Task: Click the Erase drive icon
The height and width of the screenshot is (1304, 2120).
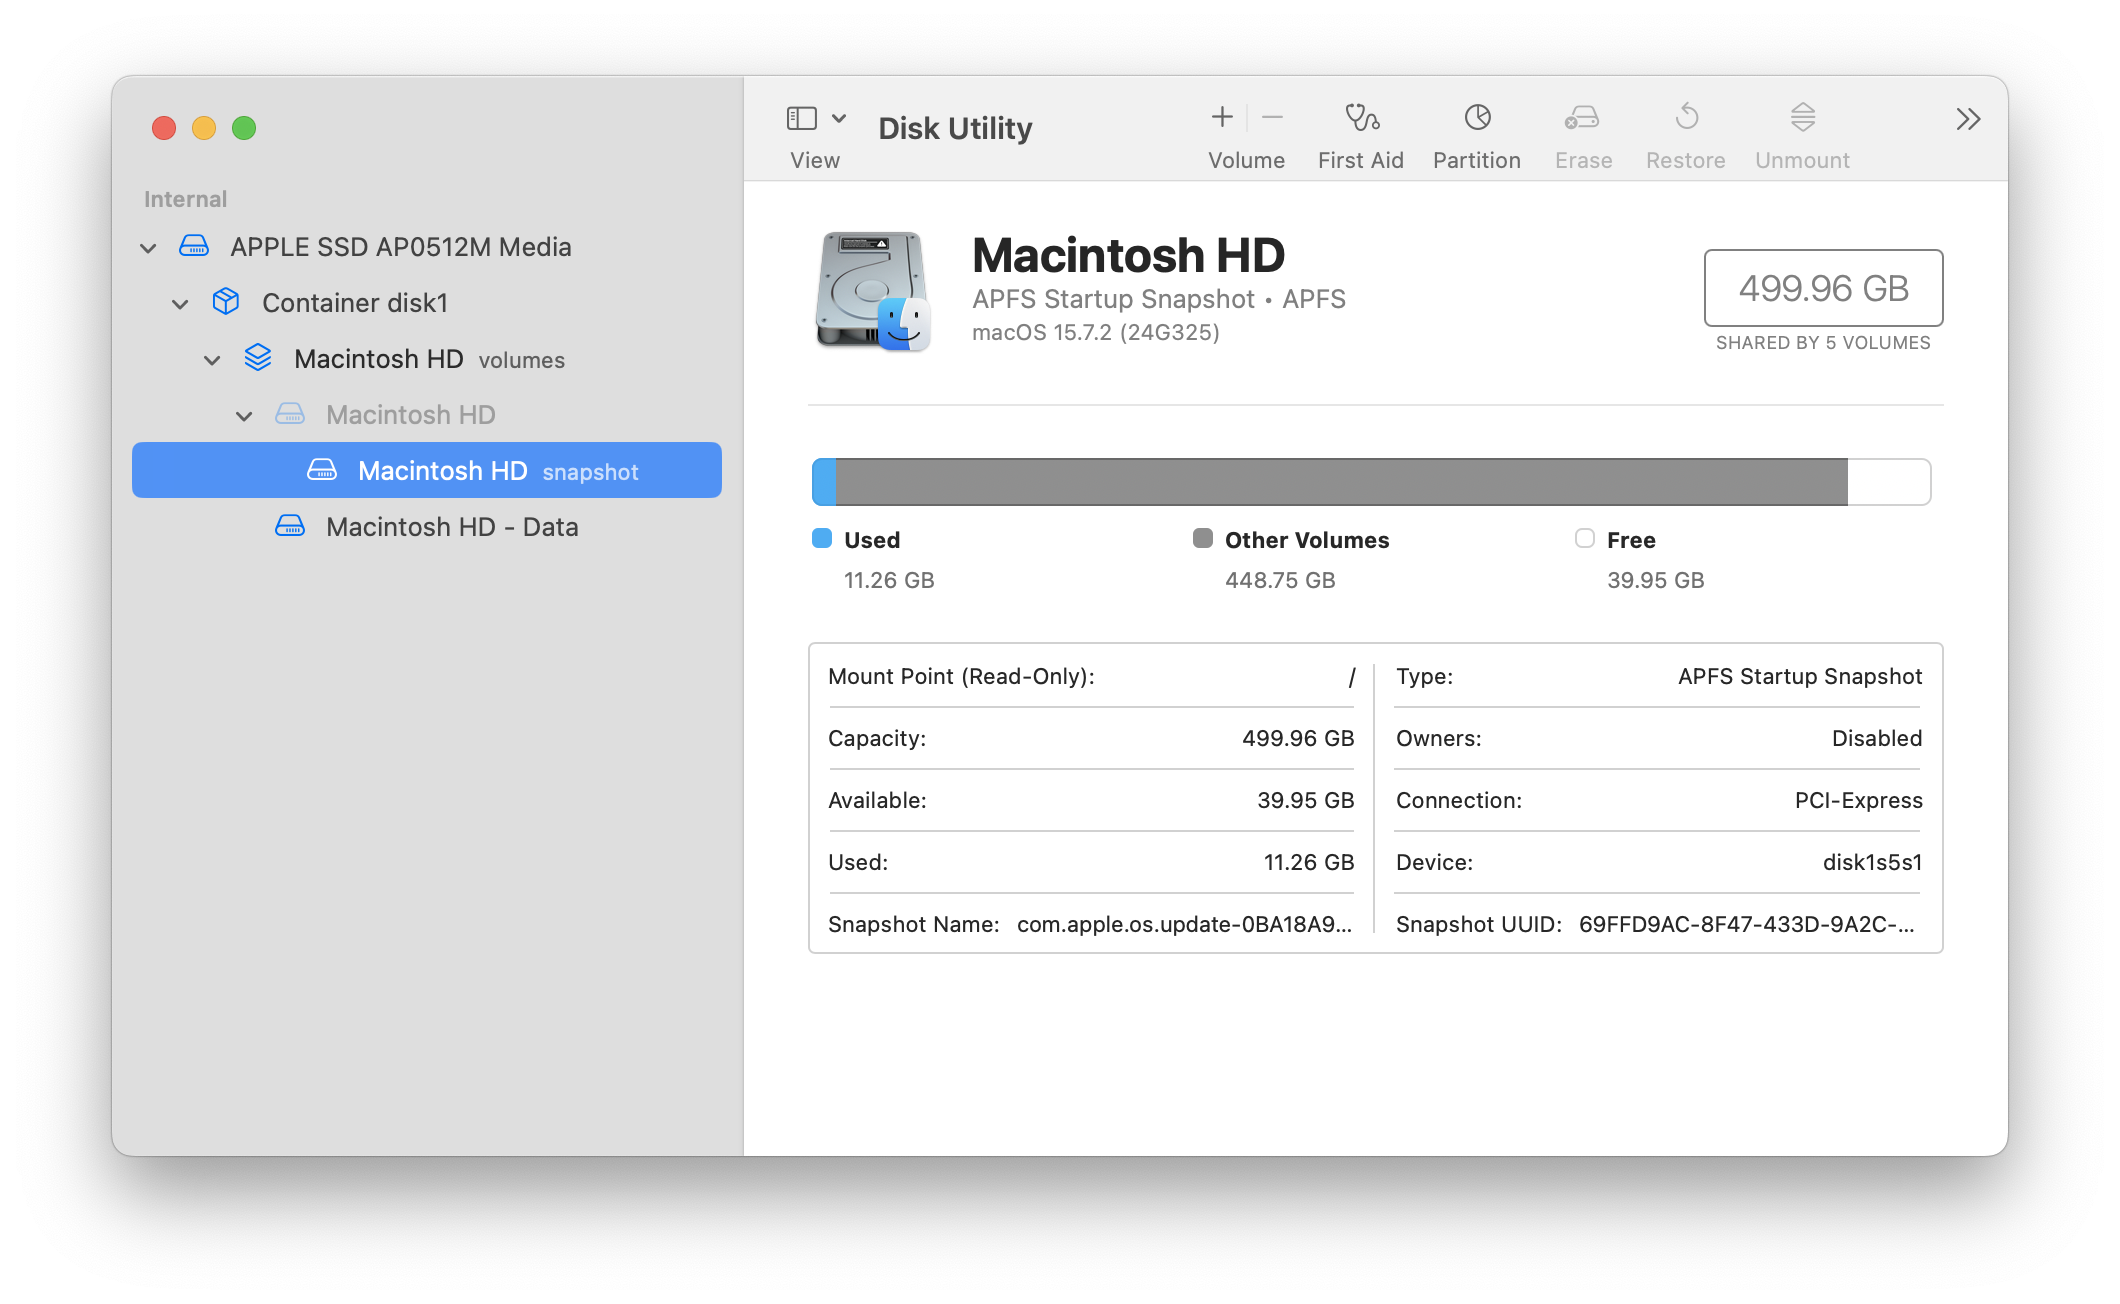Action: [x=1582, y=118]
